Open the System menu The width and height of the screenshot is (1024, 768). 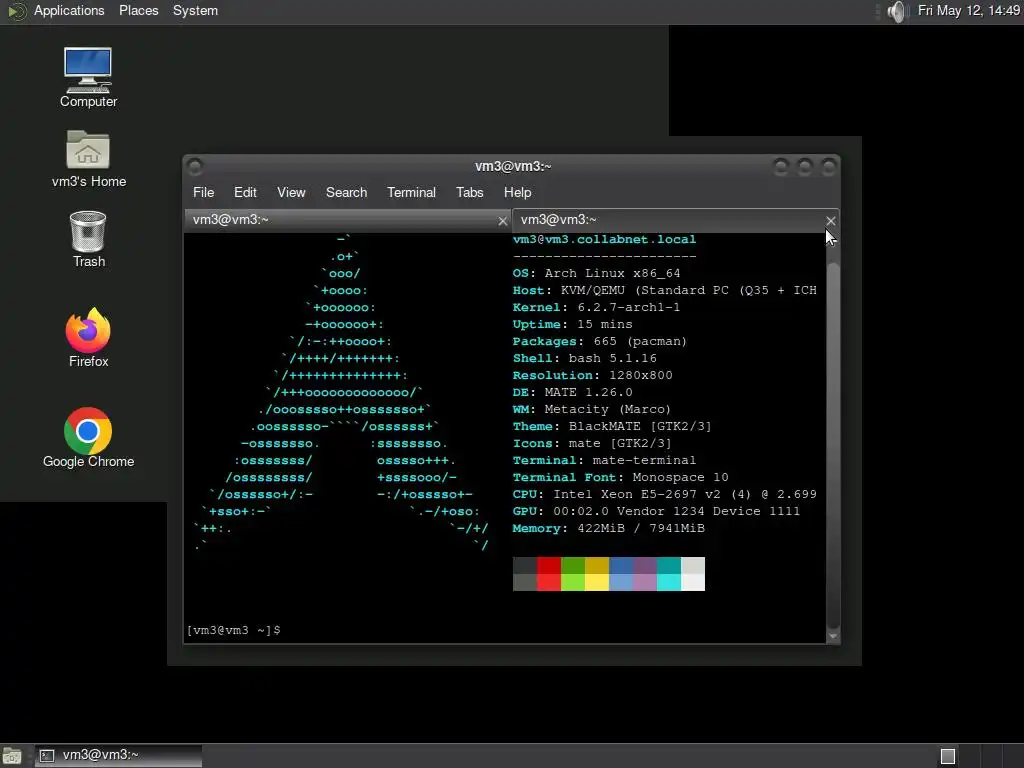[x=195, y=11]
